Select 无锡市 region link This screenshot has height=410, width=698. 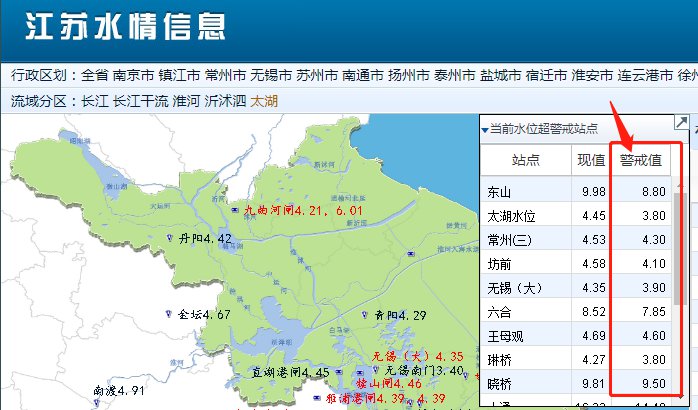coord(271,75)
